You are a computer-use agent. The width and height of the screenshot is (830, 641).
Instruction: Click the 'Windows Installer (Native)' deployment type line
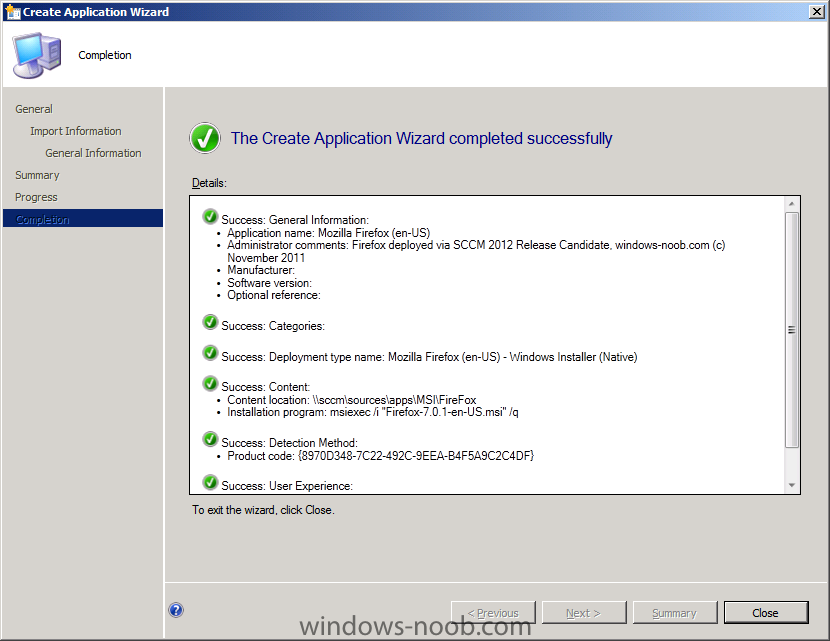click(x=429, y=357)
